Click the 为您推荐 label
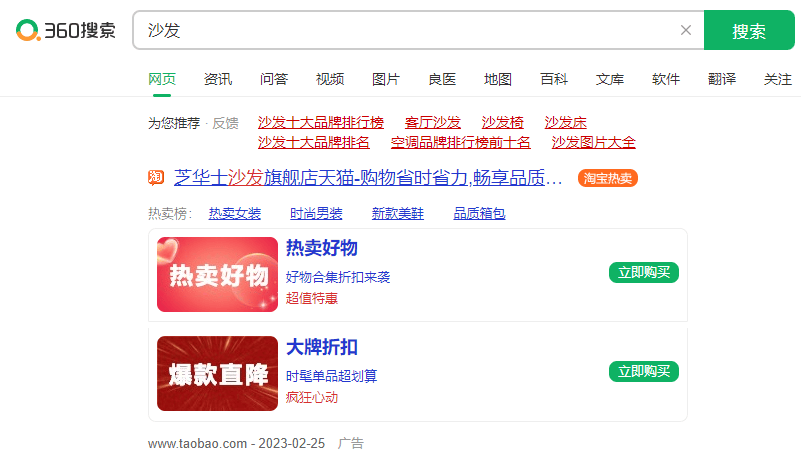Screen dimensions: 801x464 click(174, 123)
